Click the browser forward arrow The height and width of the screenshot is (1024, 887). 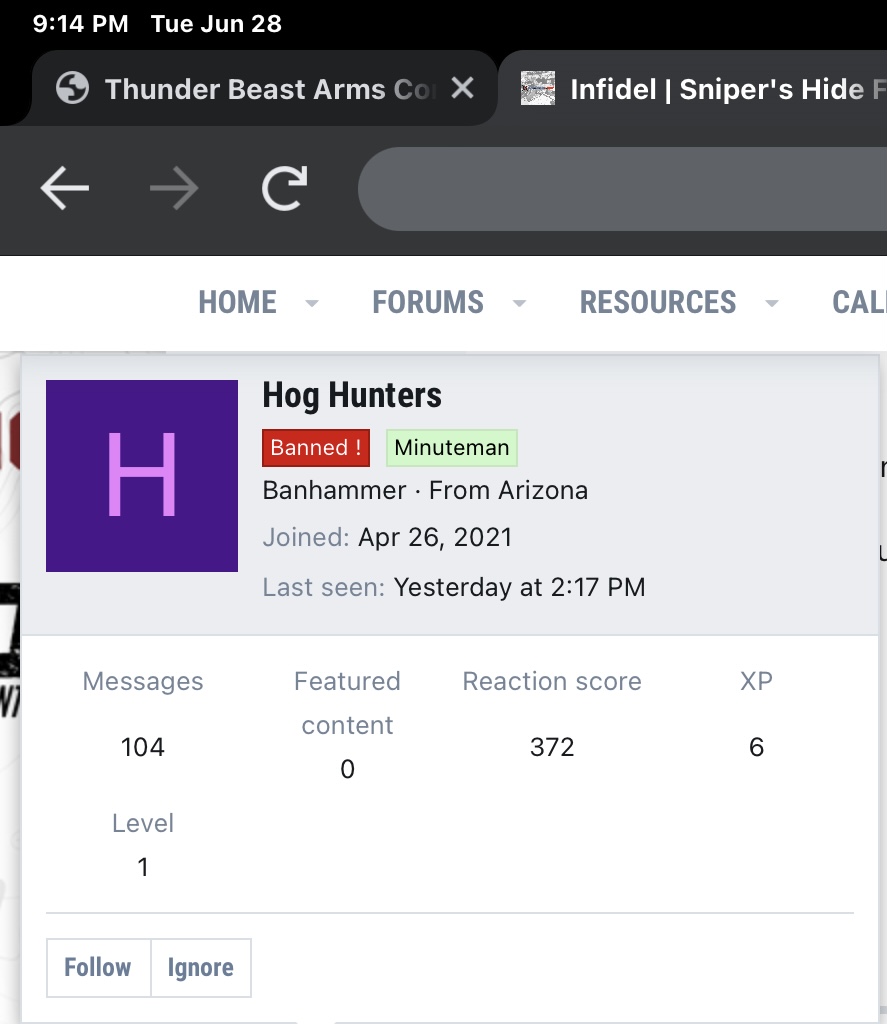pyautogui.click(x=174, y=188)
